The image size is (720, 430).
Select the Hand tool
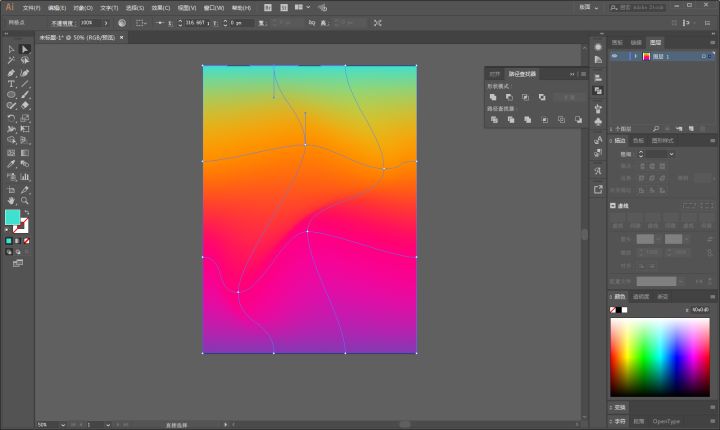11,200
